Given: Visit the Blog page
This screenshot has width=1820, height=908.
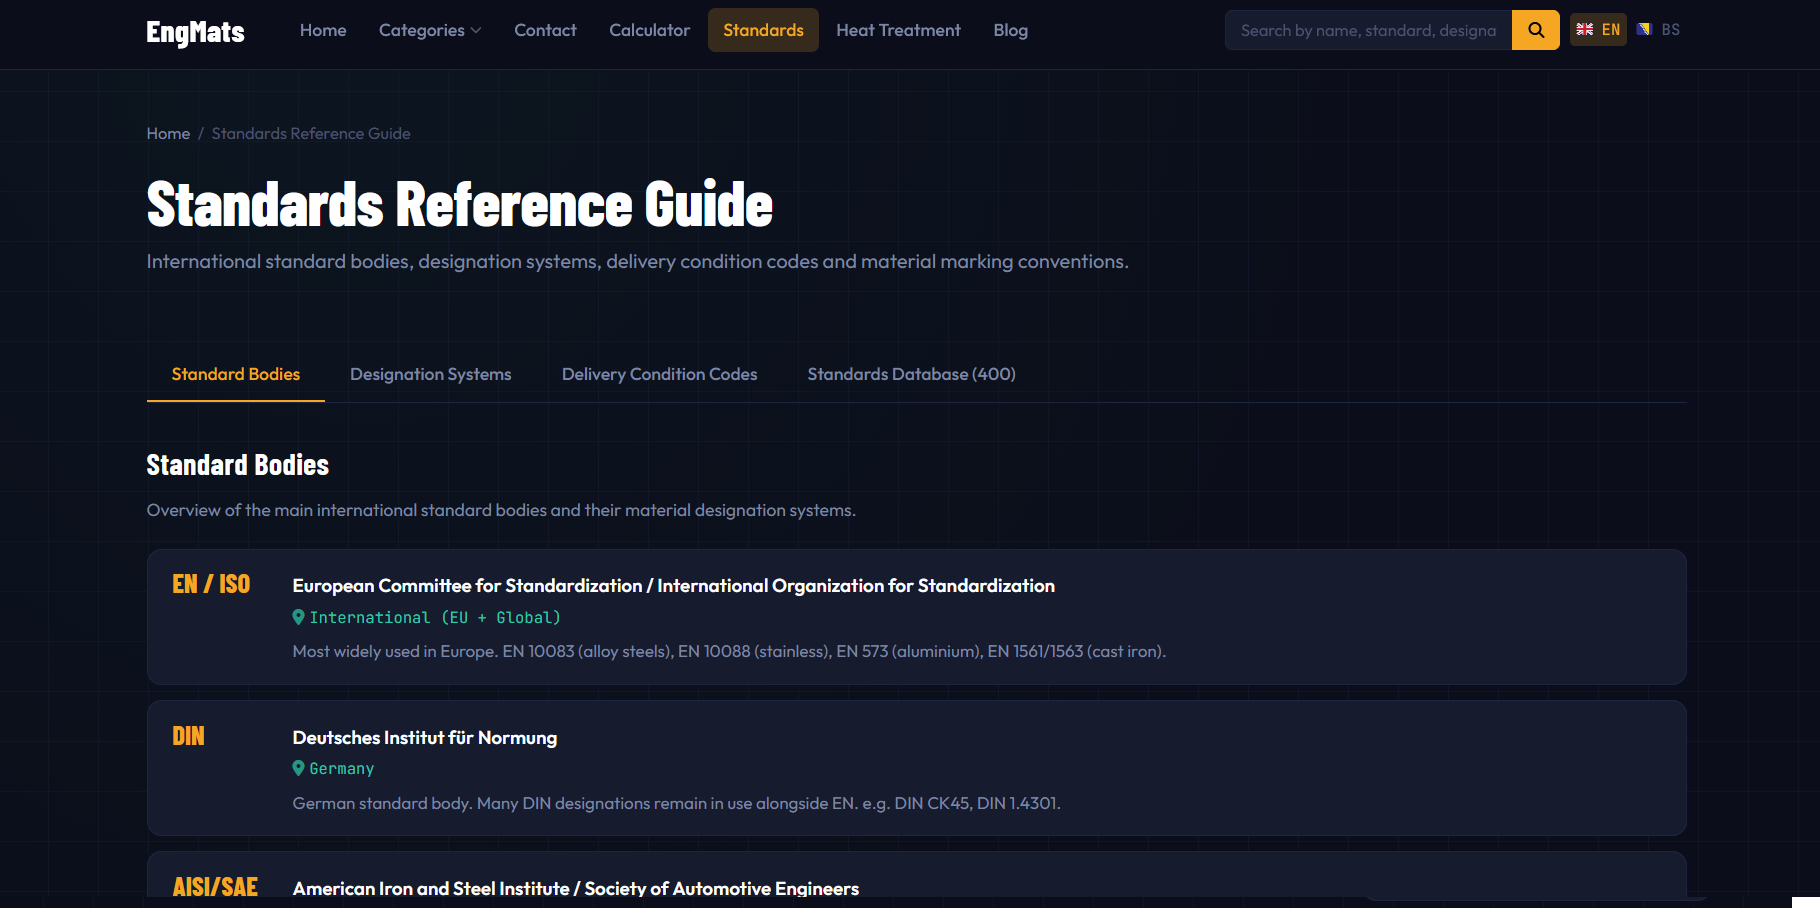Looking at the screenshot, I should pos(1010,30).
